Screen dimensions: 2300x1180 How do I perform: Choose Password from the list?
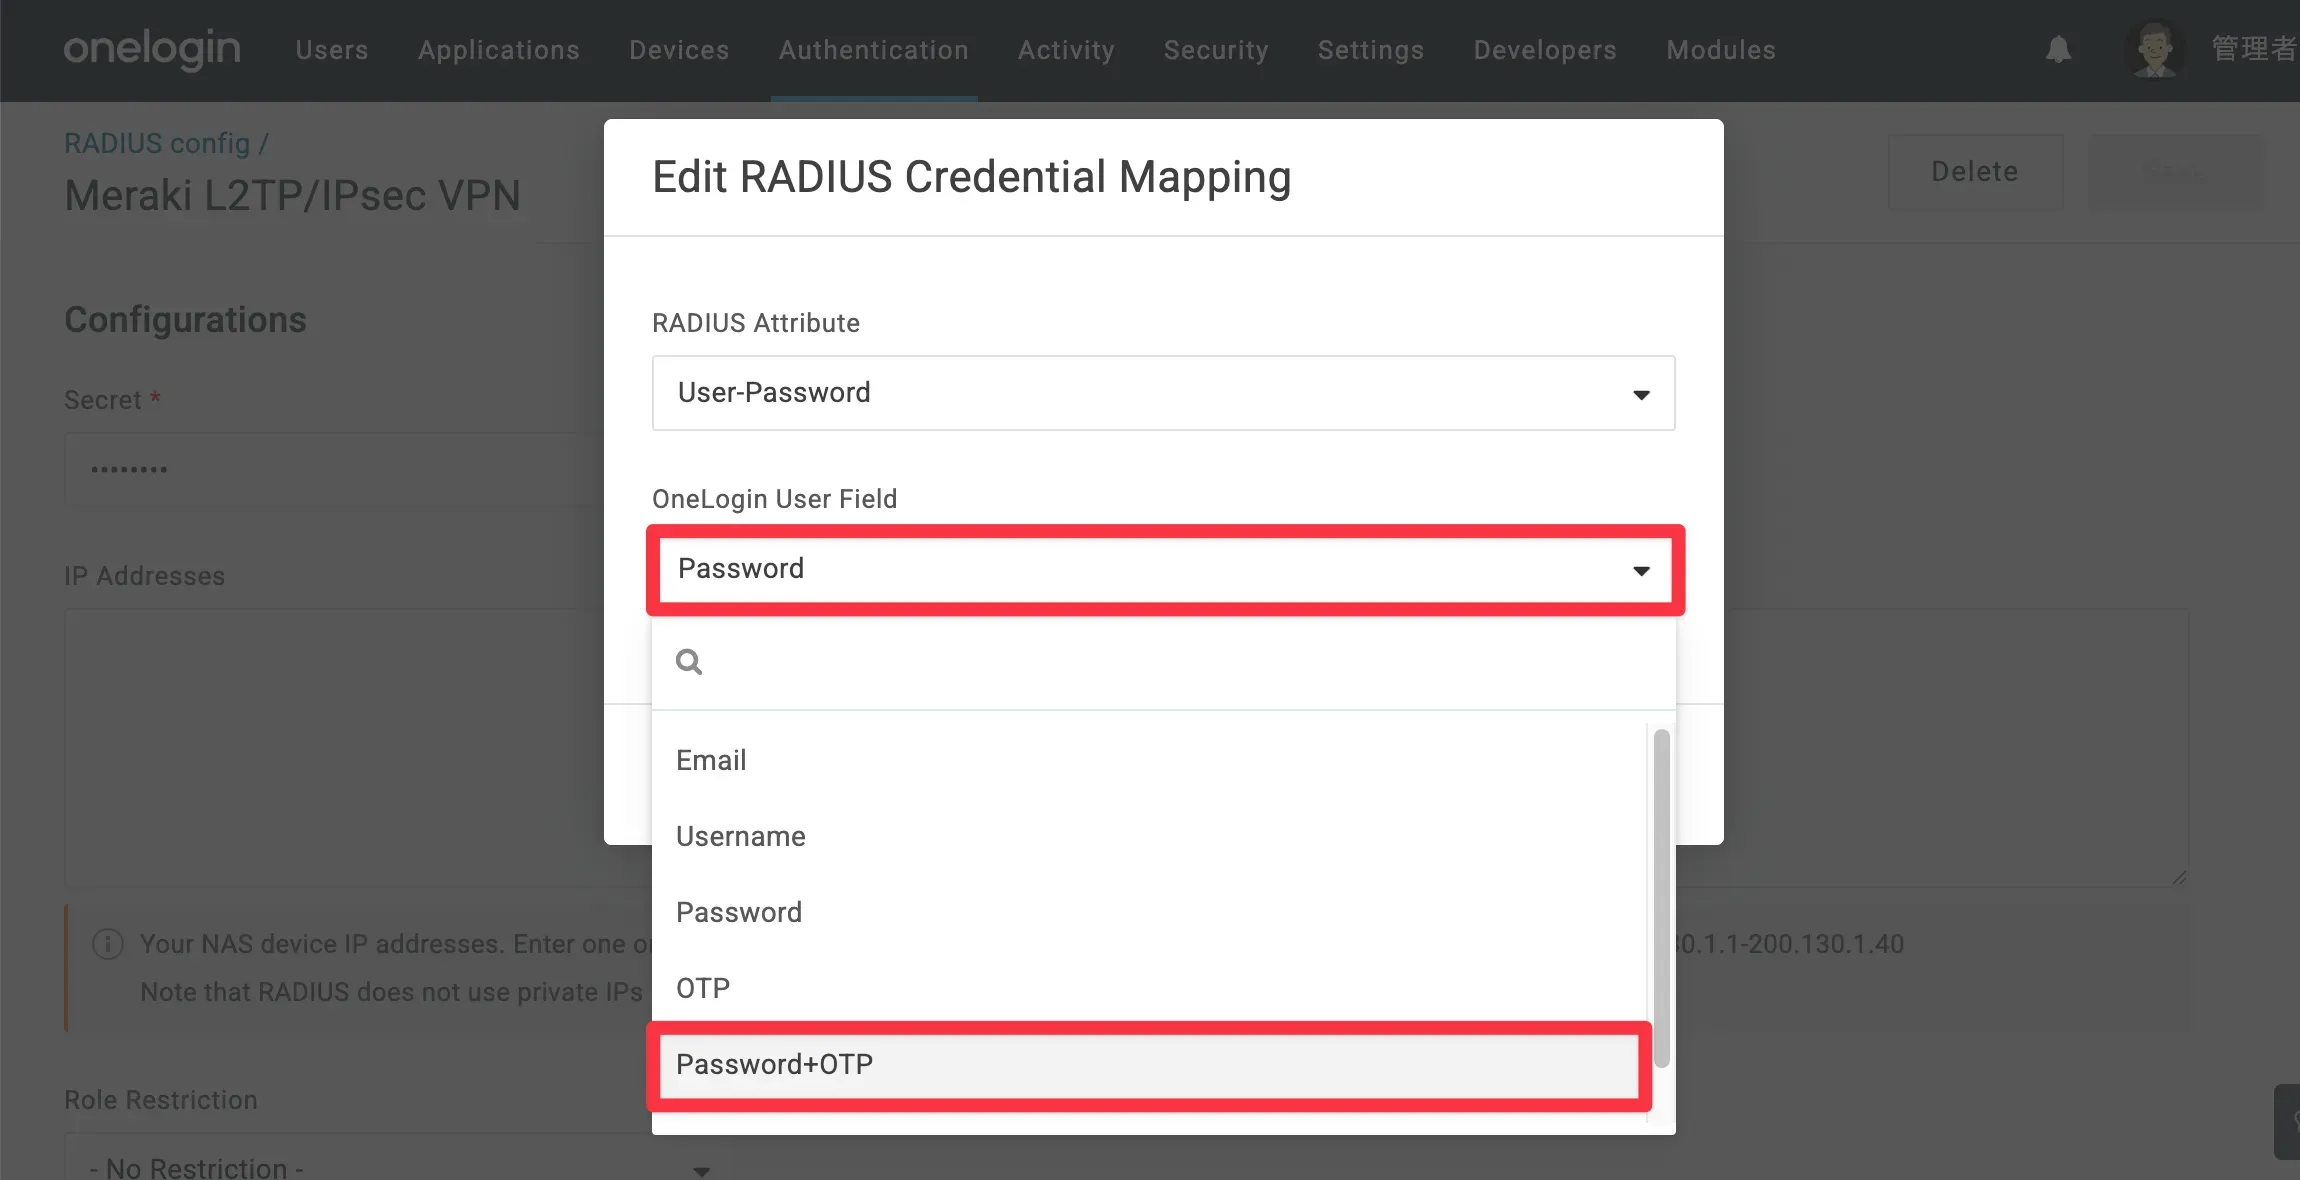tap(739, 912)
